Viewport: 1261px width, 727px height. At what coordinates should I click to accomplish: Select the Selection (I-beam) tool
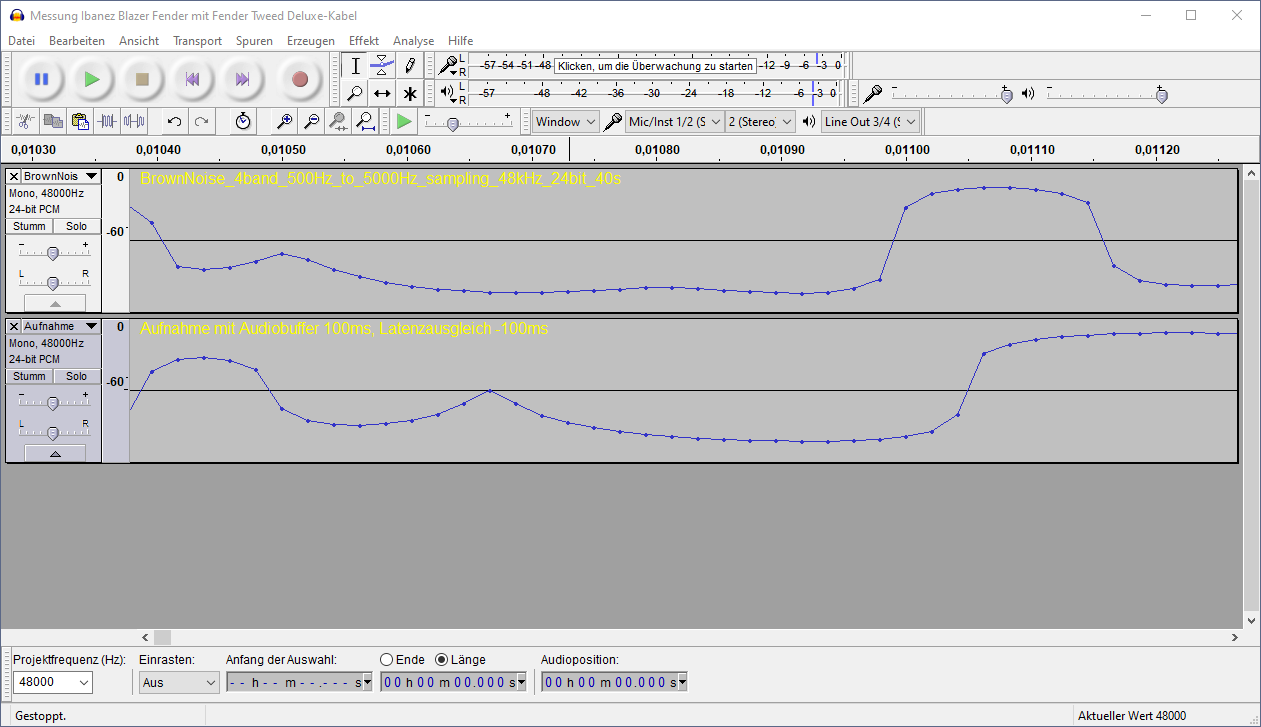(355, 66)
